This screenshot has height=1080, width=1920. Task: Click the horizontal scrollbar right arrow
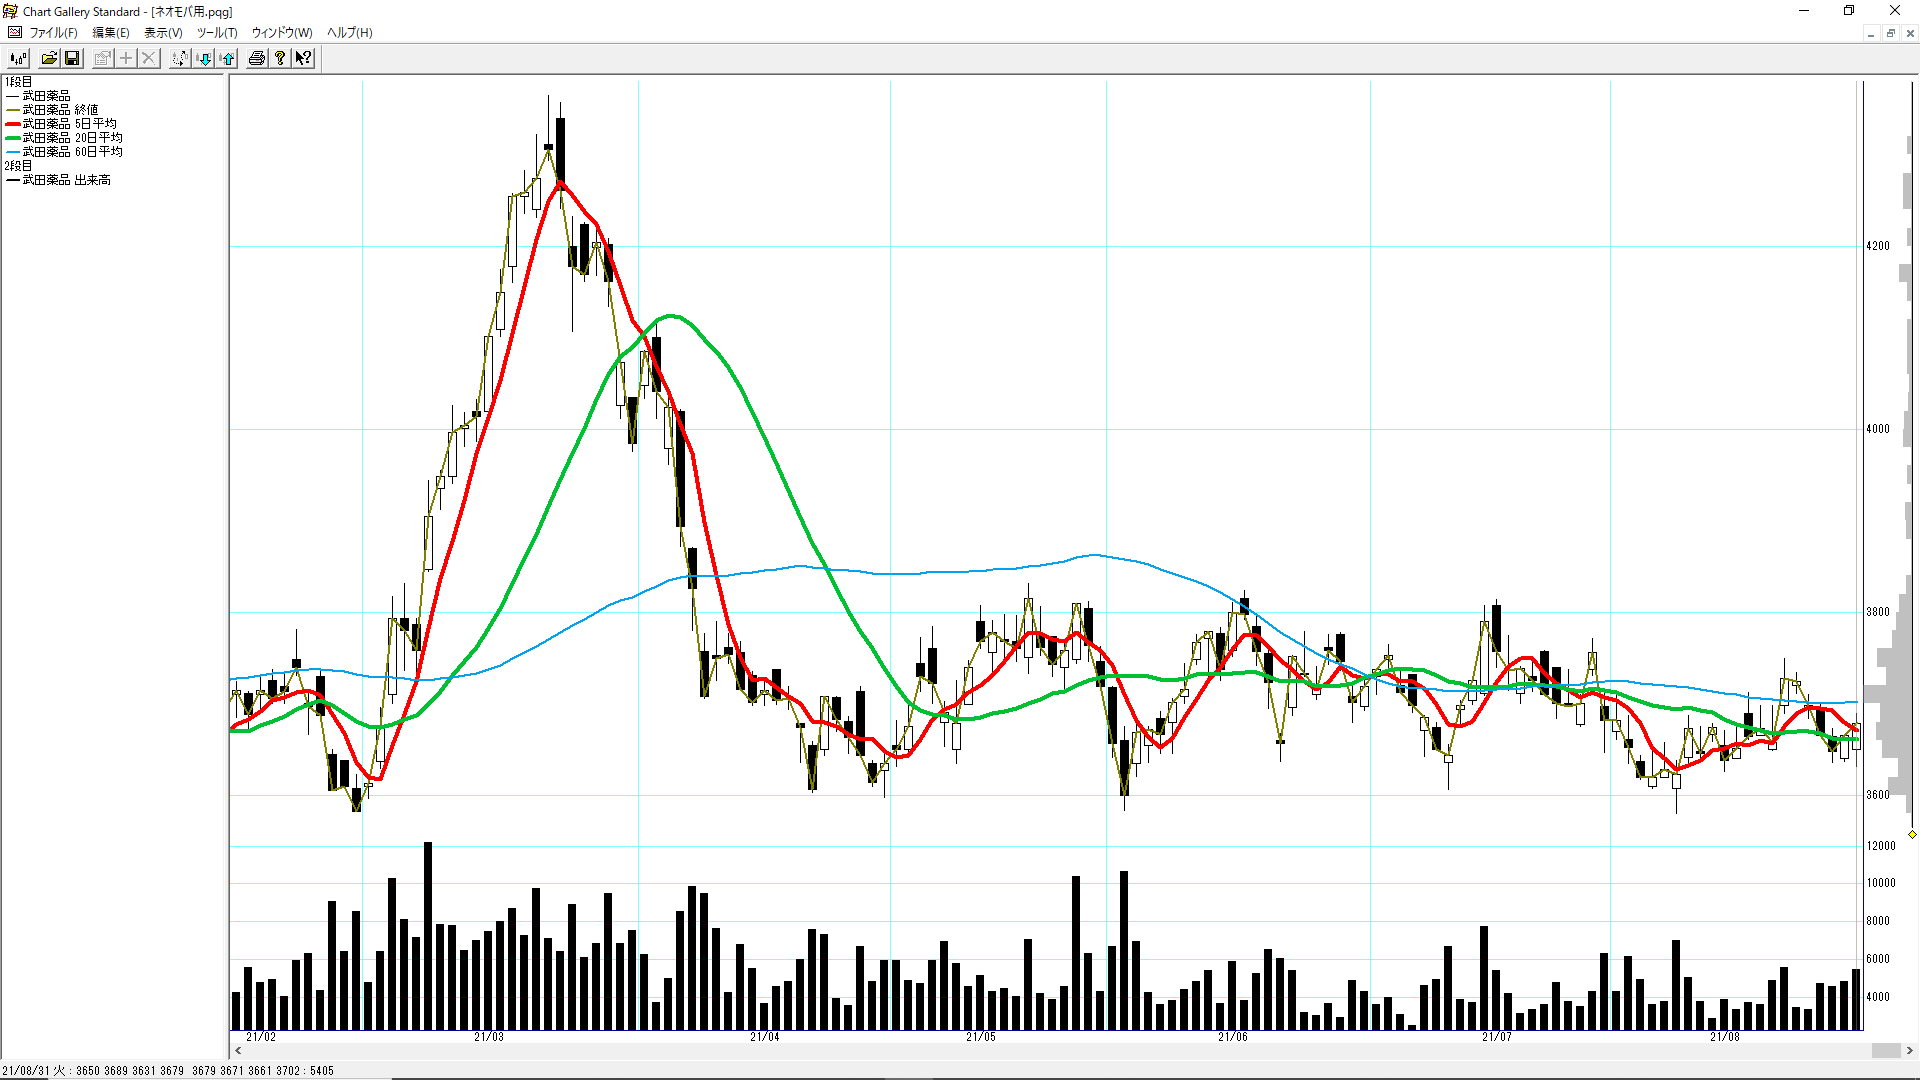pyautogui.click(x=1909, y=1051)
